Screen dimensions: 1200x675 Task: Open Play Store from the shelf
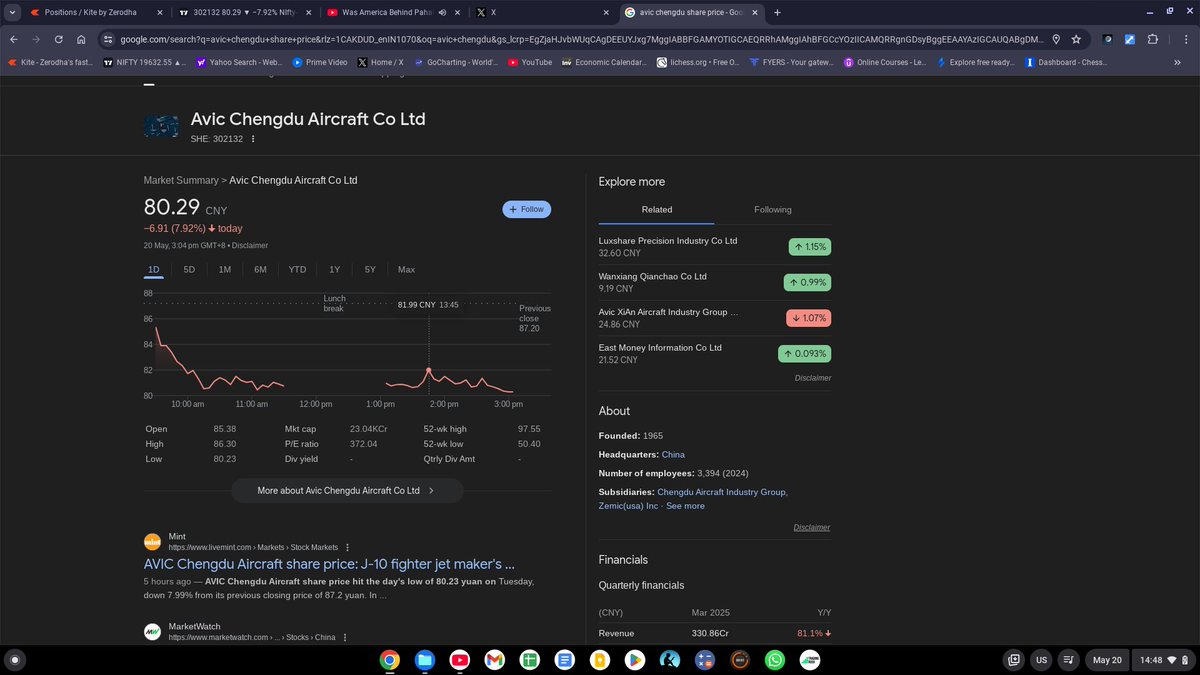(634, 660)
